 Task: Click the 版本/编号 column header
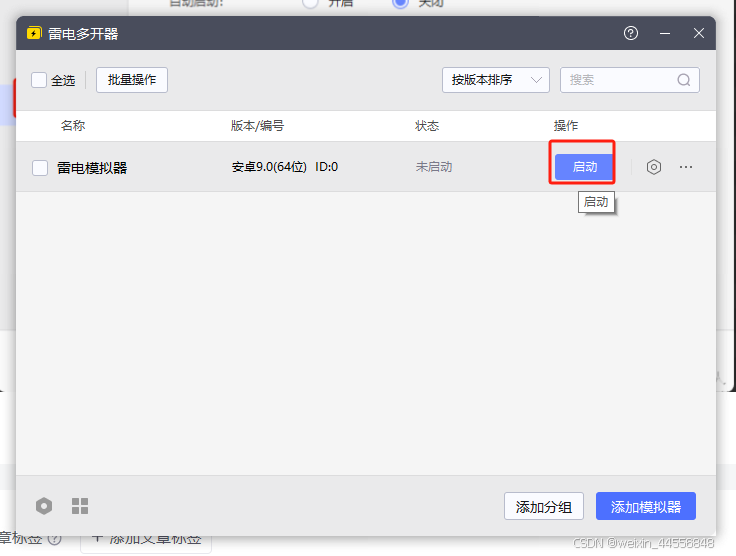(x=257, y=126)
